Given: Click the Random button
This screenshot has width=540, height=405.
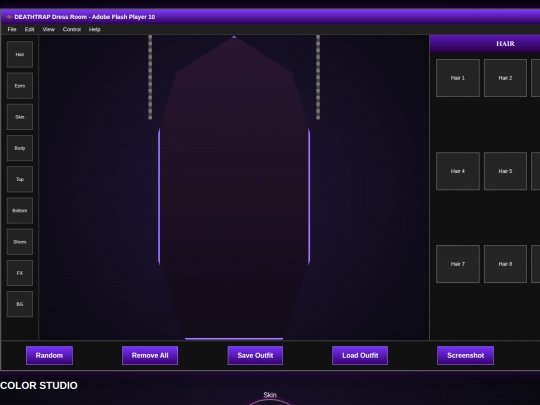Looking at the screenshot, I should point(49,355).
